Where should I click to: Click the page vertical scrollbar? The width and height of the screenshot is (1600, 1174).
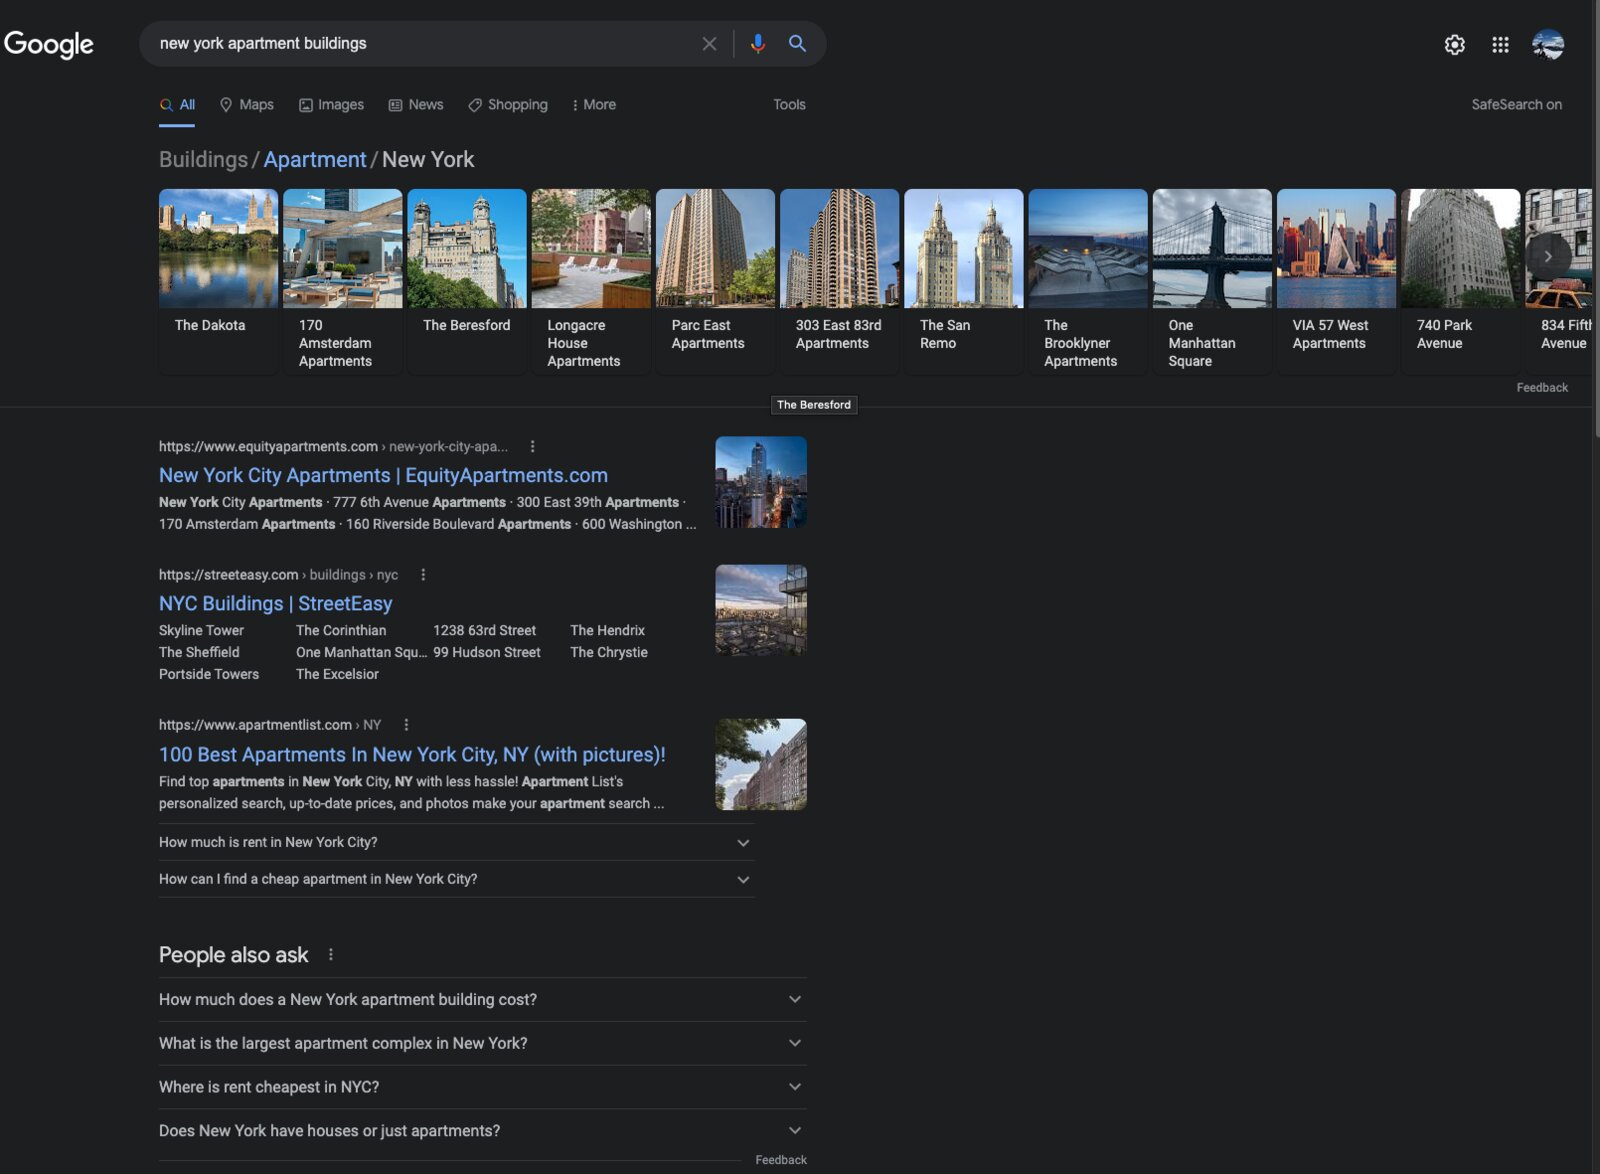pyautogui.click(x=1596, y=220)
